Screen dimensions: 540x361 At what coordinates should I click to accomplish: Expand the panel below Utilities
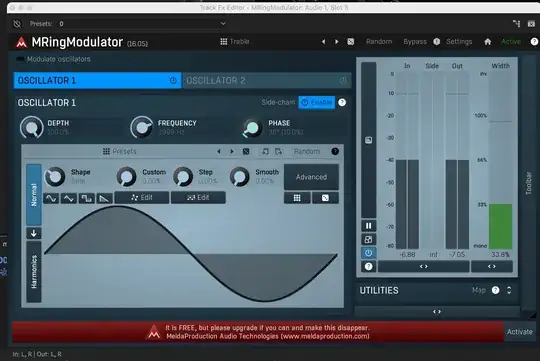pyautogui.click(x=437, y=312)
